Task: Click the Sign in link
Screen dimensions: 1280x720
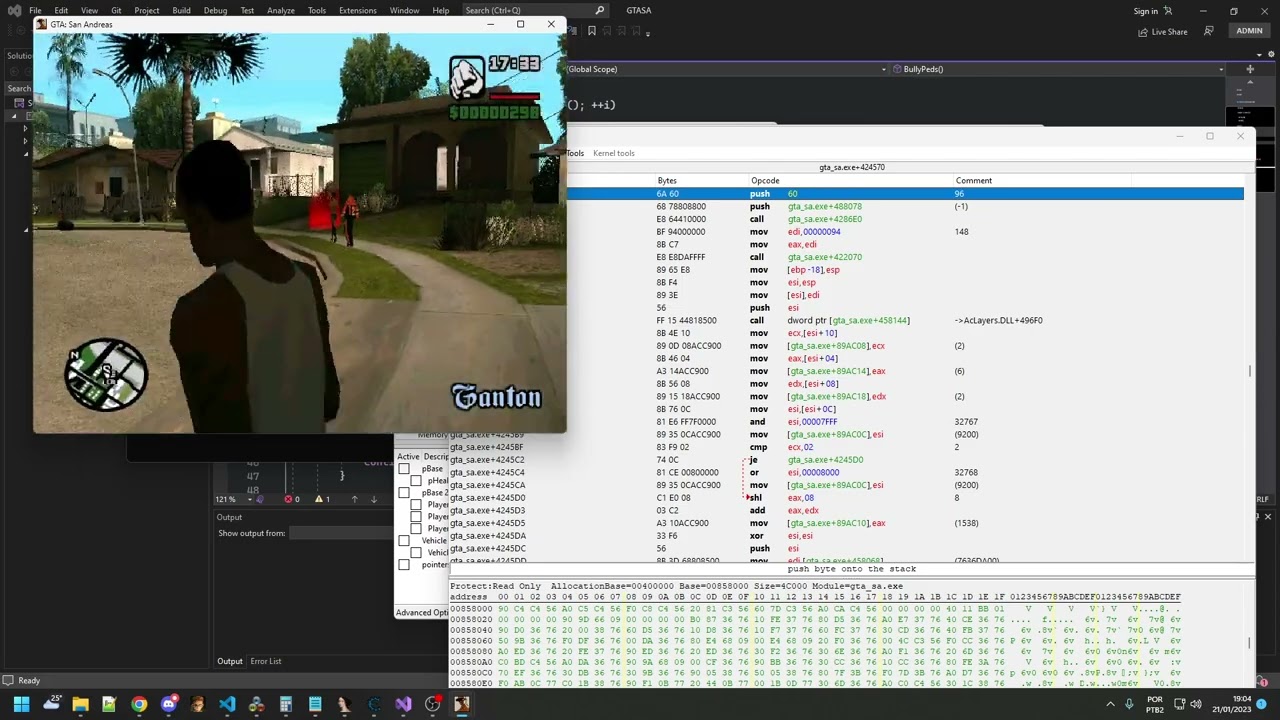Action: point(1146,11)
